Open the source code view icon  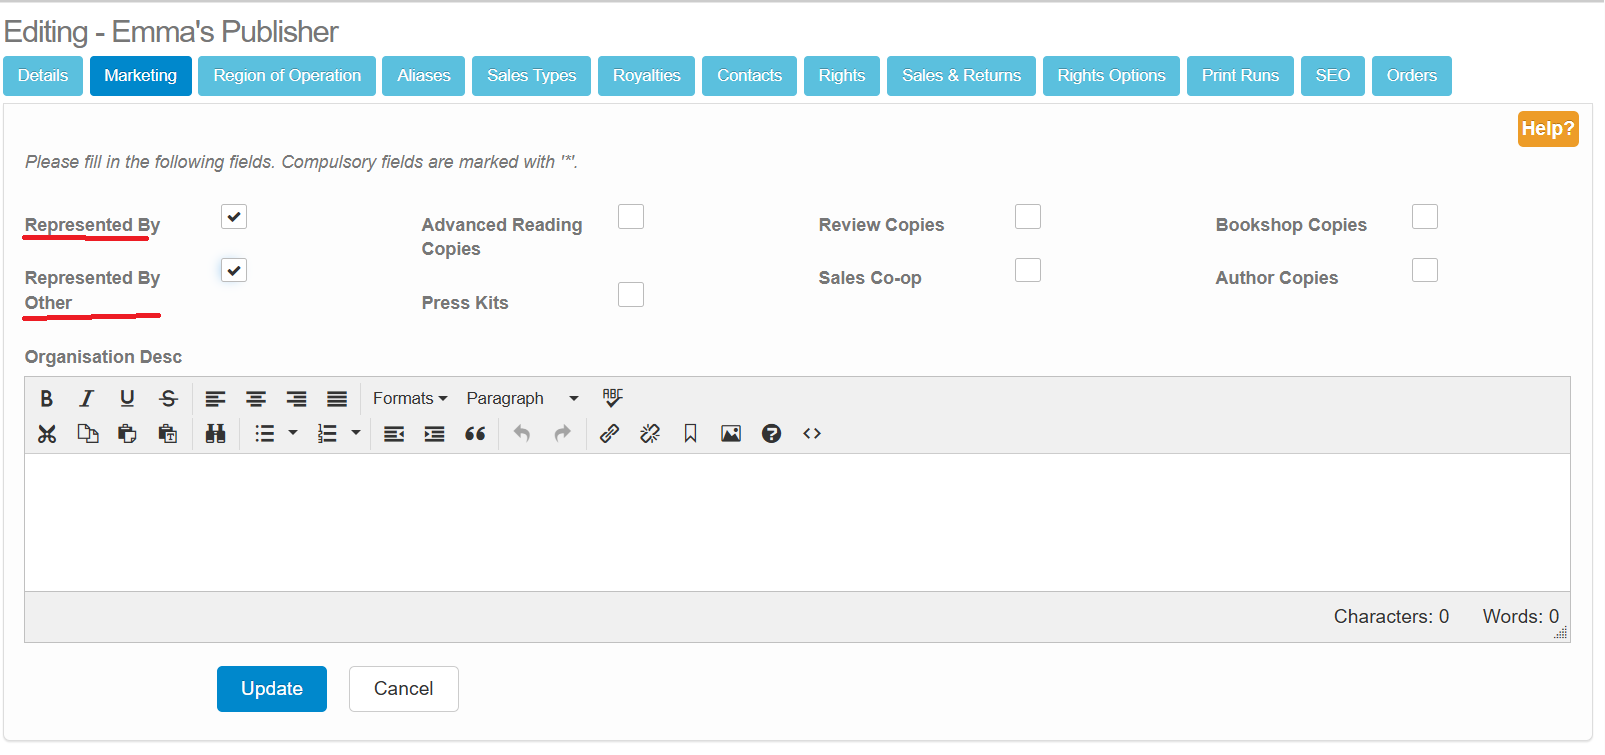pos(812,433)
